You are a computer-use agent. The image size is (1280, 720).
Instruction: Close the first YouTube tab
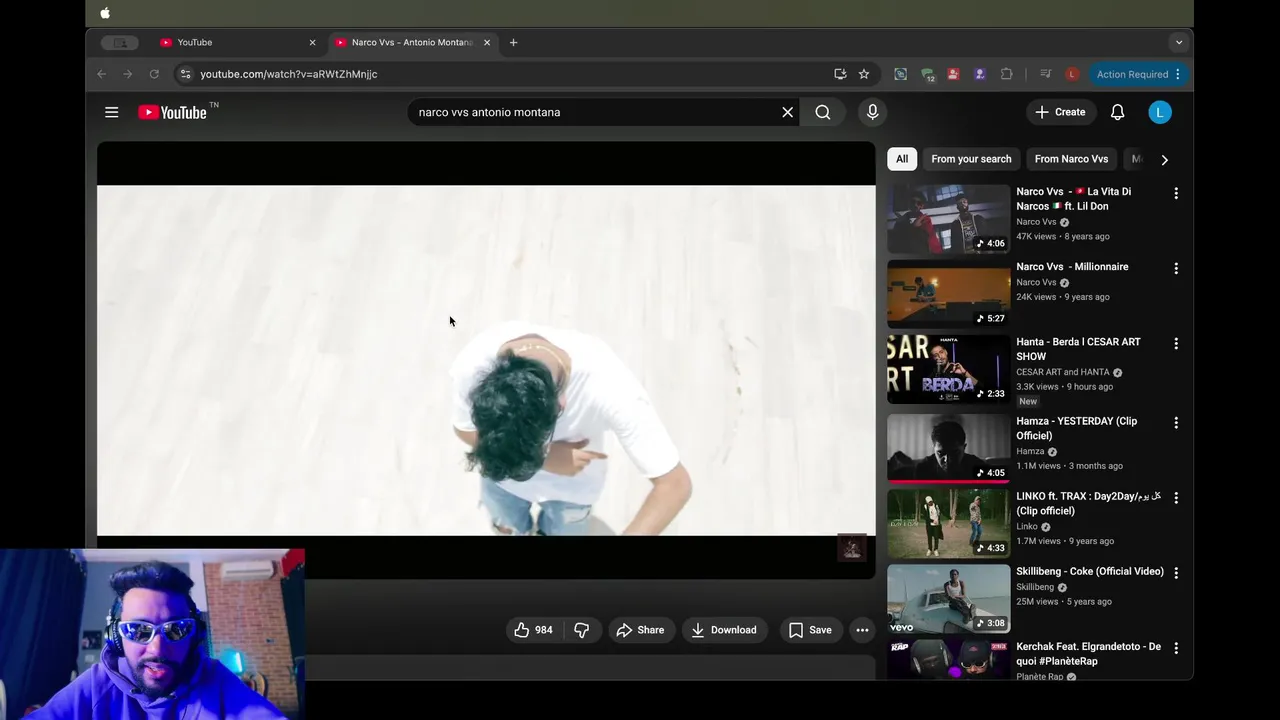(x=312, y=42)
